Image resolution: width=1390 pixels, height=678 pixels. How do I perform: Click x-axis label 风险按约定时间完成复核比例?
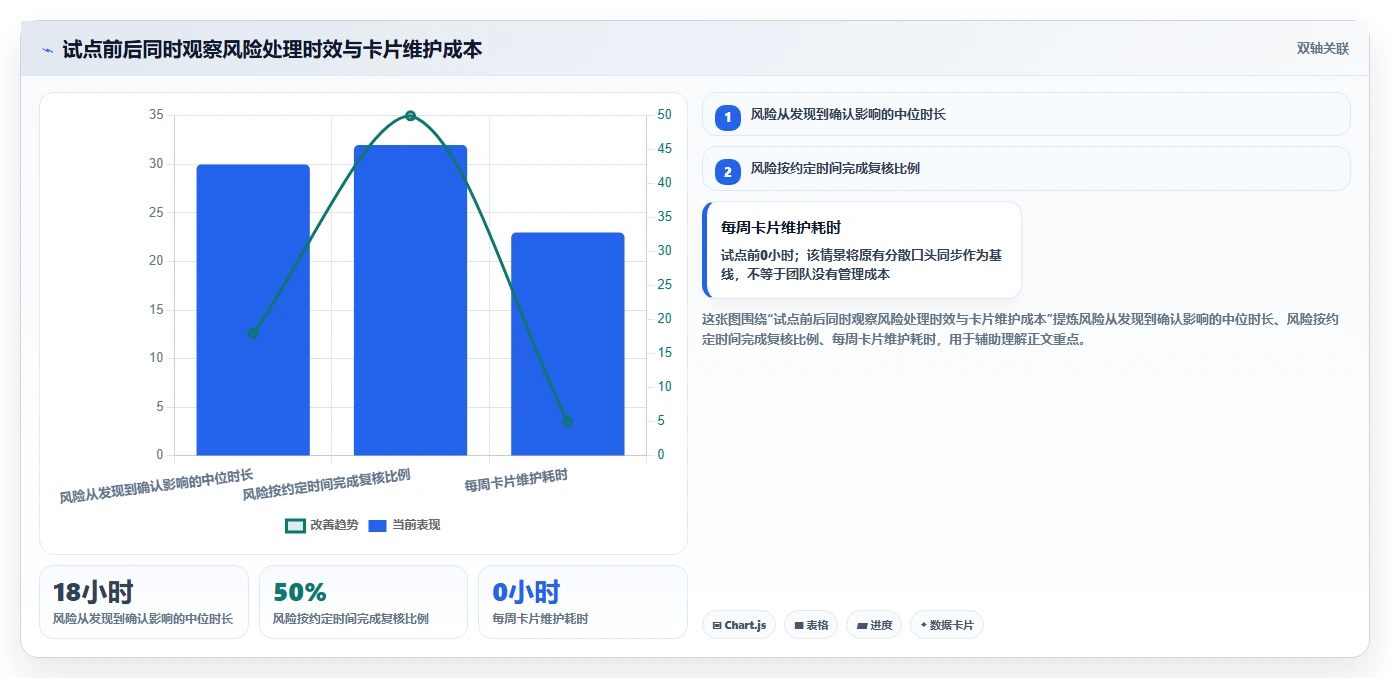(x=327, y=483)
